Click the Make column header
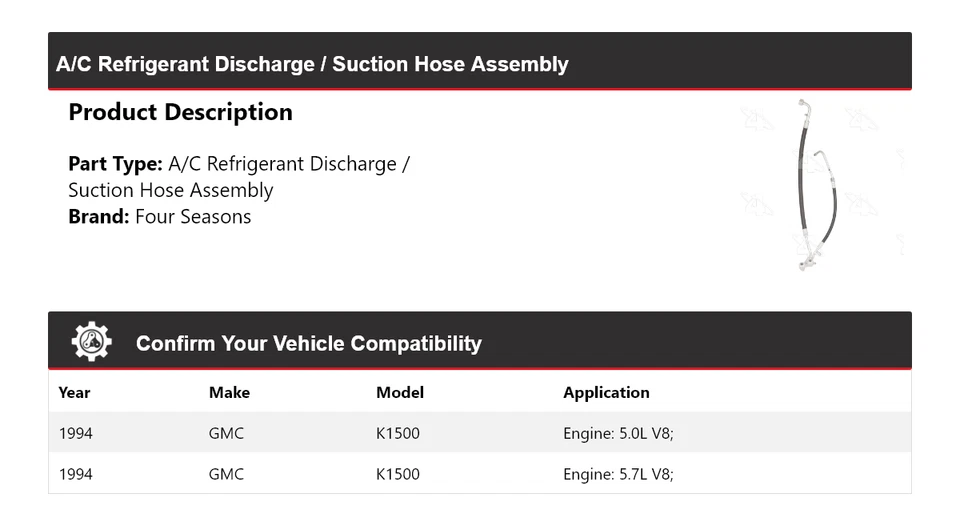Screen dimensions: 960x526 229,392
